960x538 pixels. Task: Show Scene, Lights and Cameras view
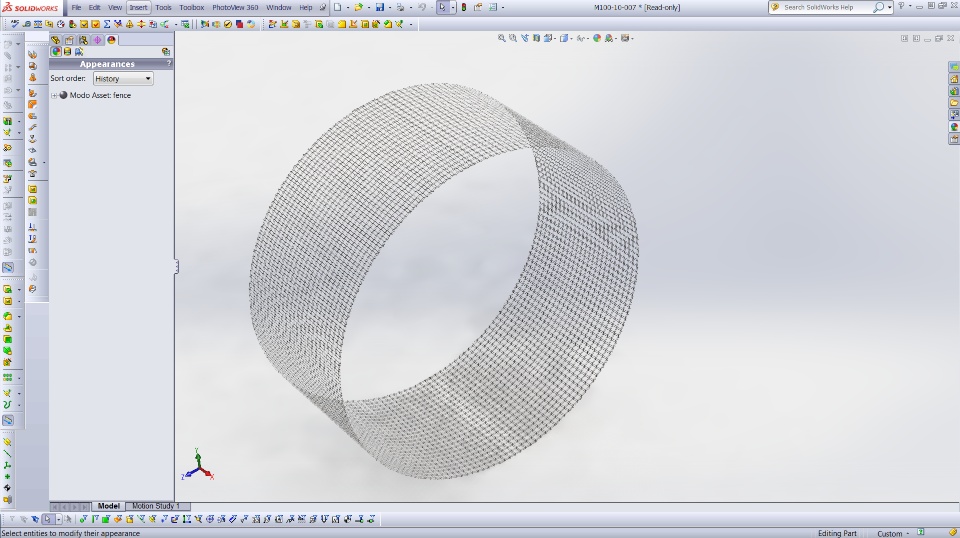[x=79, y=52]
